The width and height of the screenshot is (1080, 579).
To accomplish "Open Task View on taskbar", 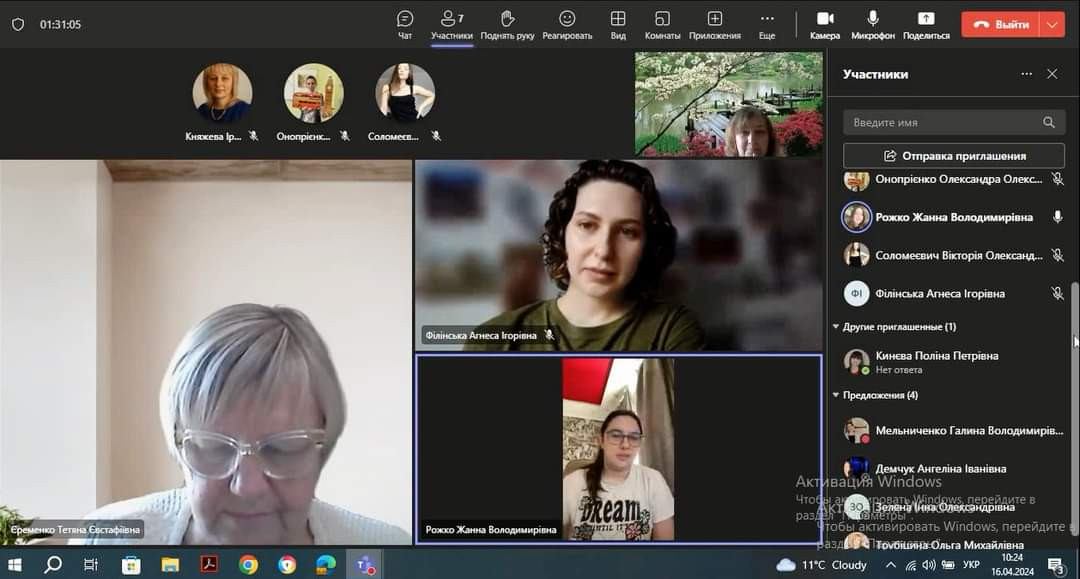I will click(x=91, y=565).
